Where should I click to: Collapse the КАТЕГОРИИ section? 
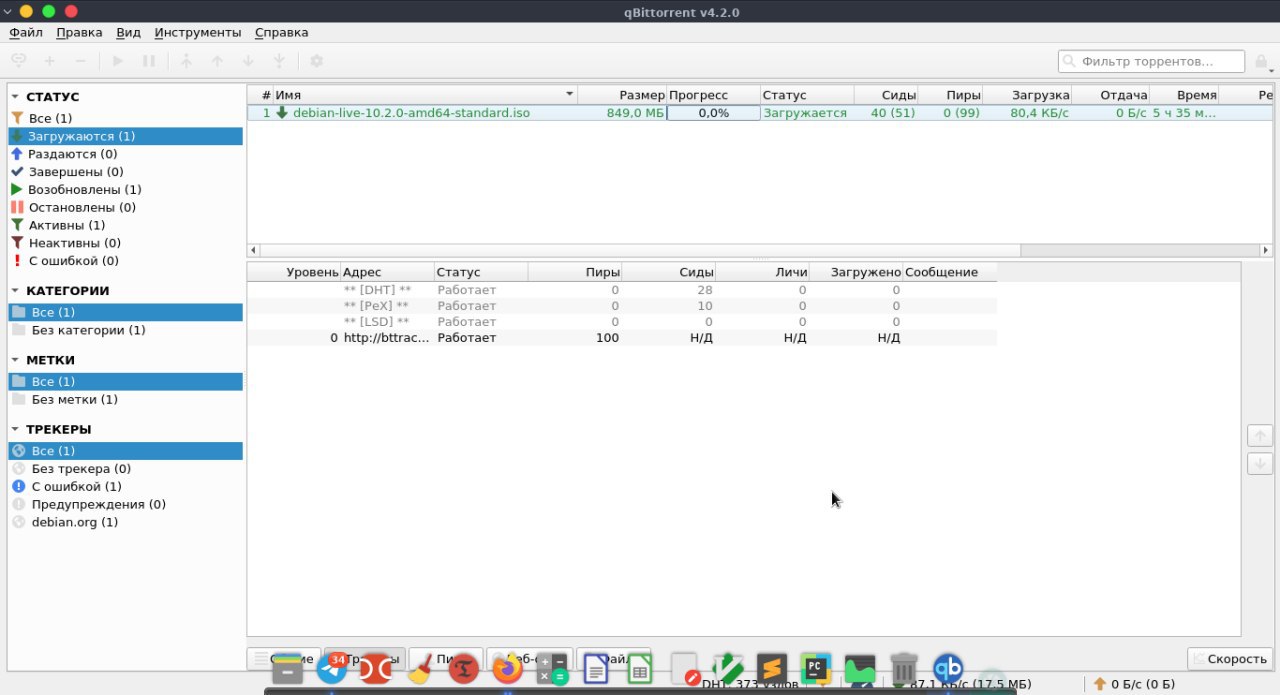[x=15, y=291]
